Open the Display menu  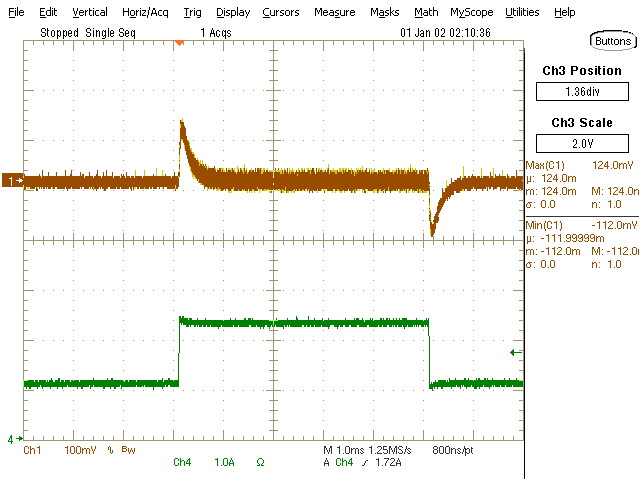pyautogui.click(x=232, y=13)
